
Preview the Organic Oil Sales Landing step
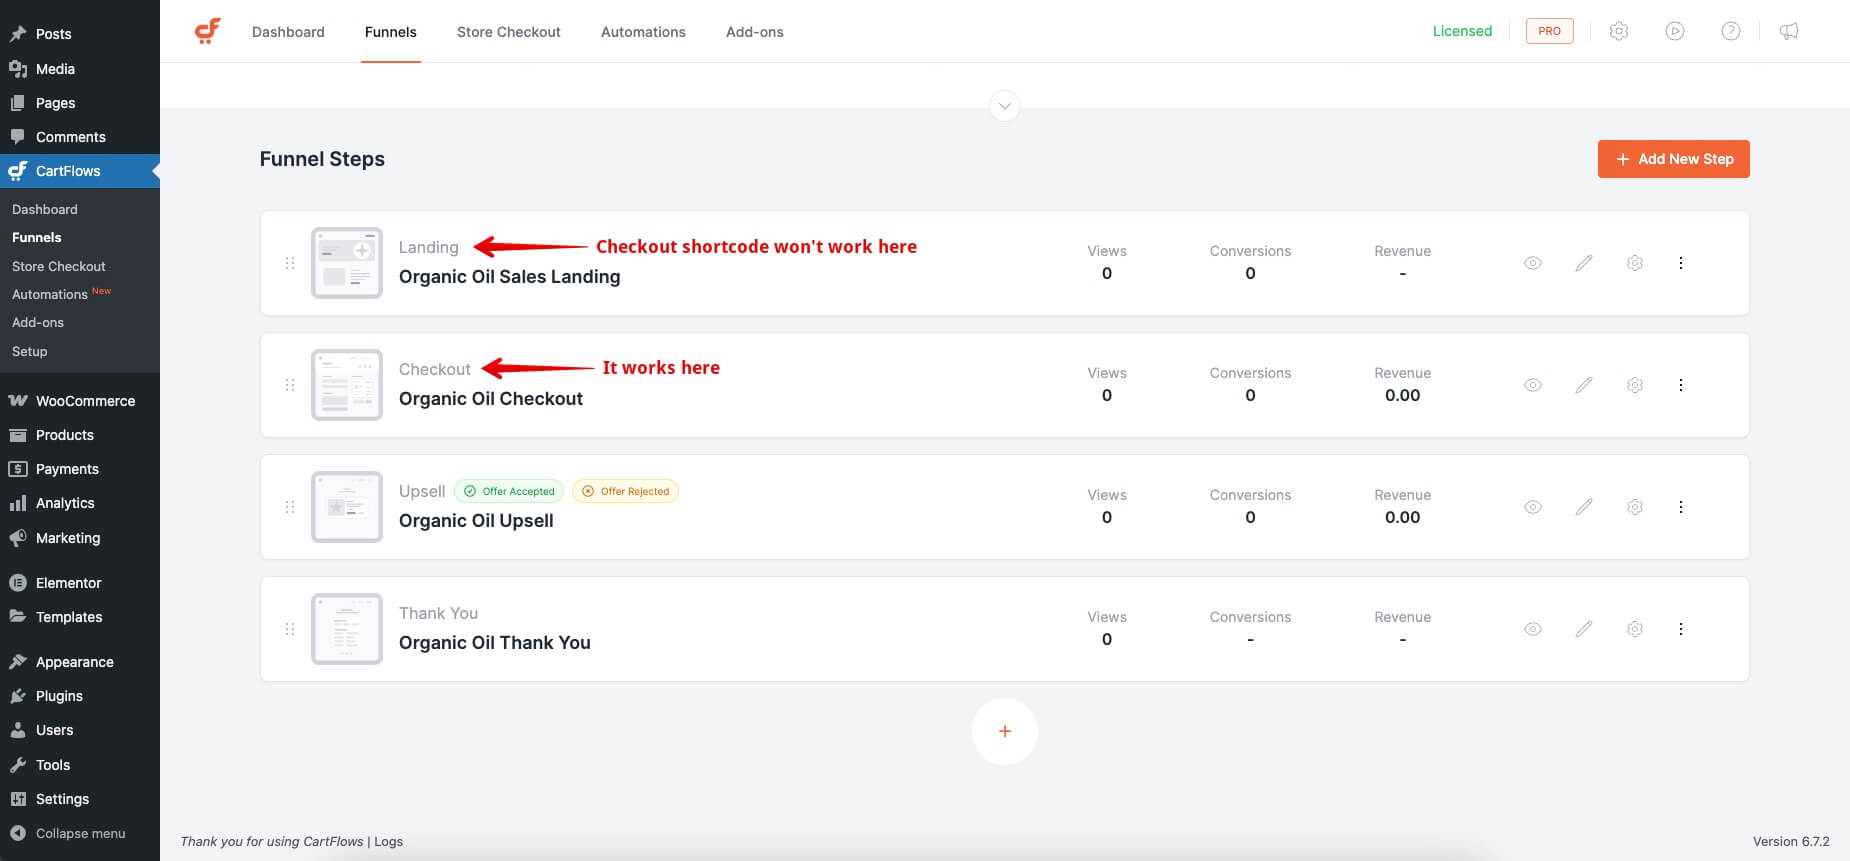1533,263
